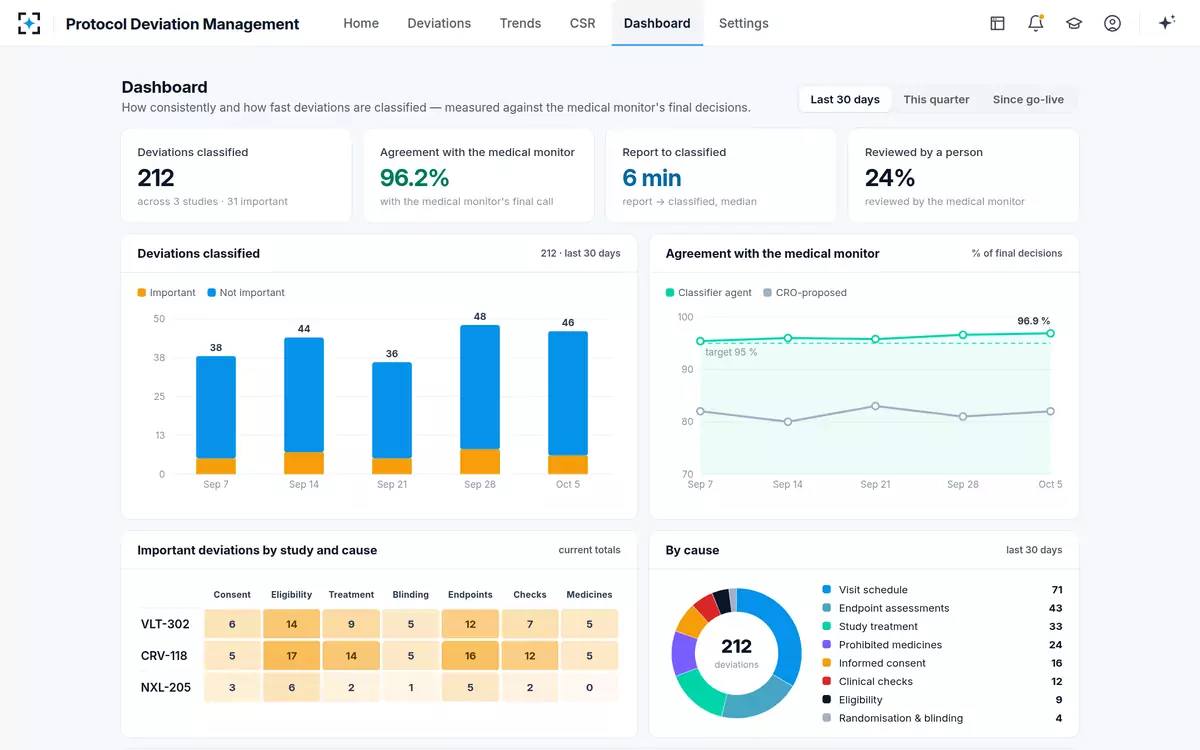Open the Deviations classified 212 card
The image size is (1200, 750).
coord(236,175)
